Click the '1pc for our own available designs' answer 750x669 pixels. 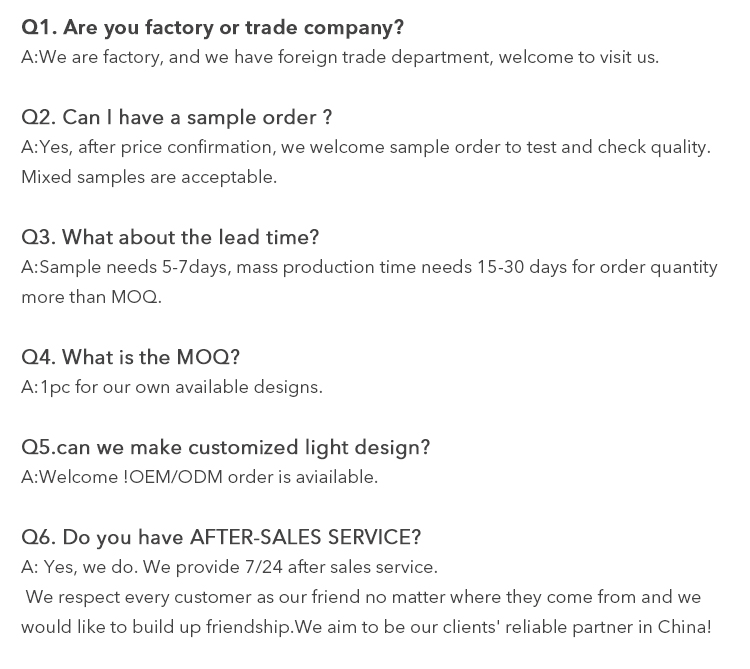coord(172,387)
